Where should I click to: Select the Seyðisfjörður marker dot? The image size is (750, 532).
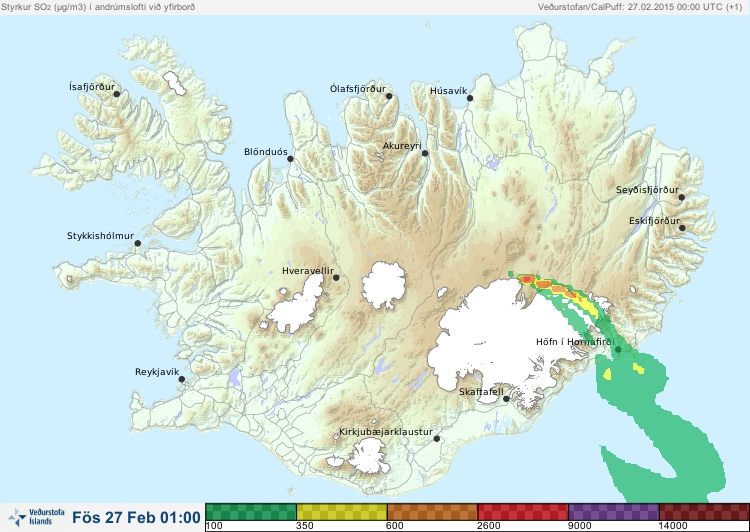[682, 197]
